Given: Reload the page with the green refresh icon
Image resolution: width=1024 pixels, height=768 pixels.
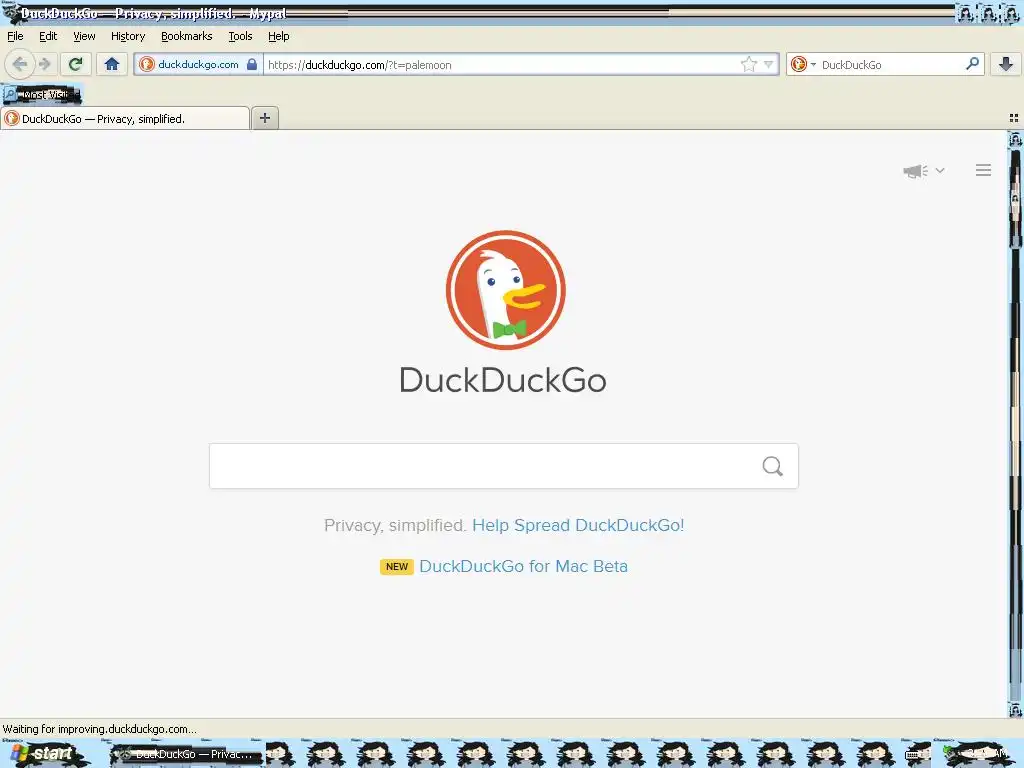Looking at the screenshot, I should pyautogui.click(x=75, y=64).
